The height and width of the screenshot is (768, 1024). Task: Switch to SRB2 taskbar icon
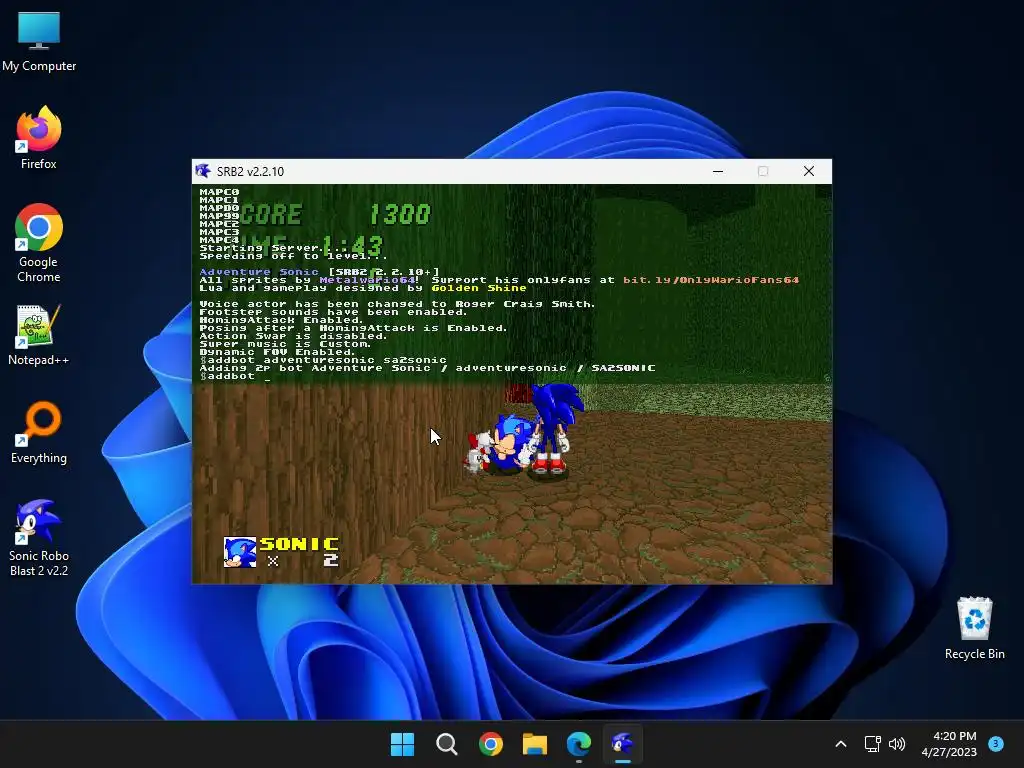click(623, 744)
